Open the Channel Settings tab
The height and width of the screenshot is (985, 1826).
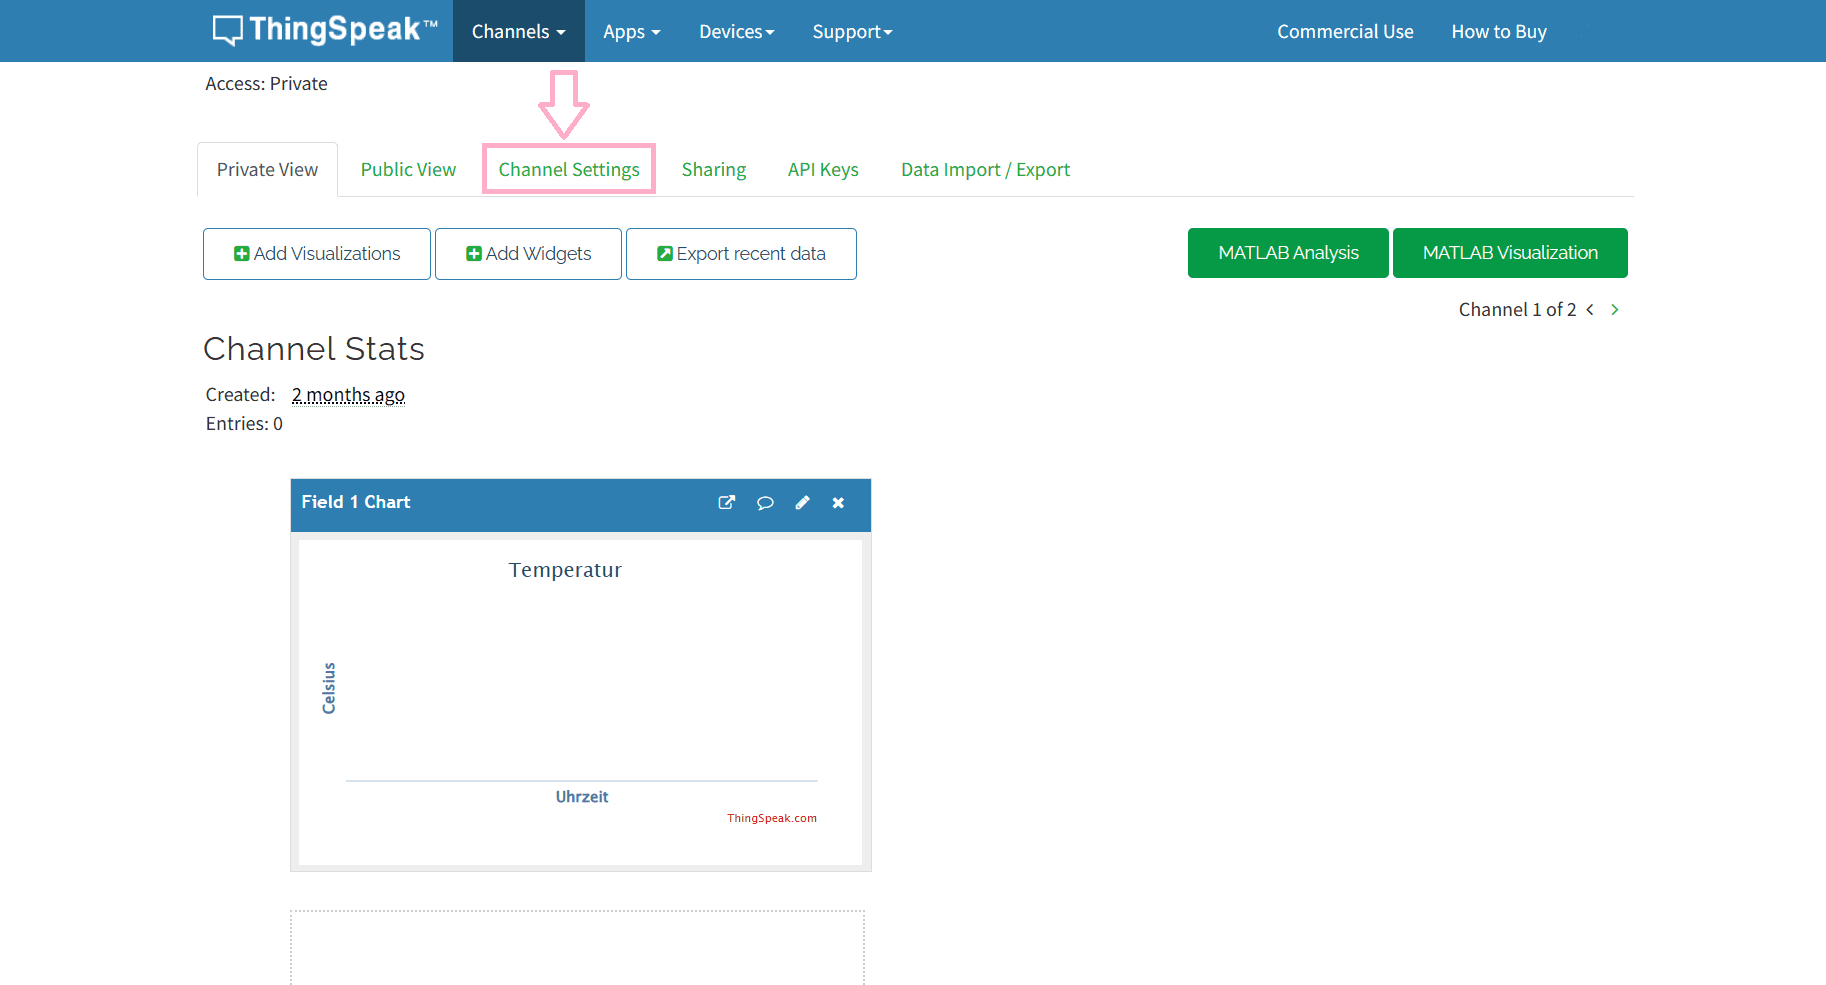pyautogui.click(x=569, y=170)
